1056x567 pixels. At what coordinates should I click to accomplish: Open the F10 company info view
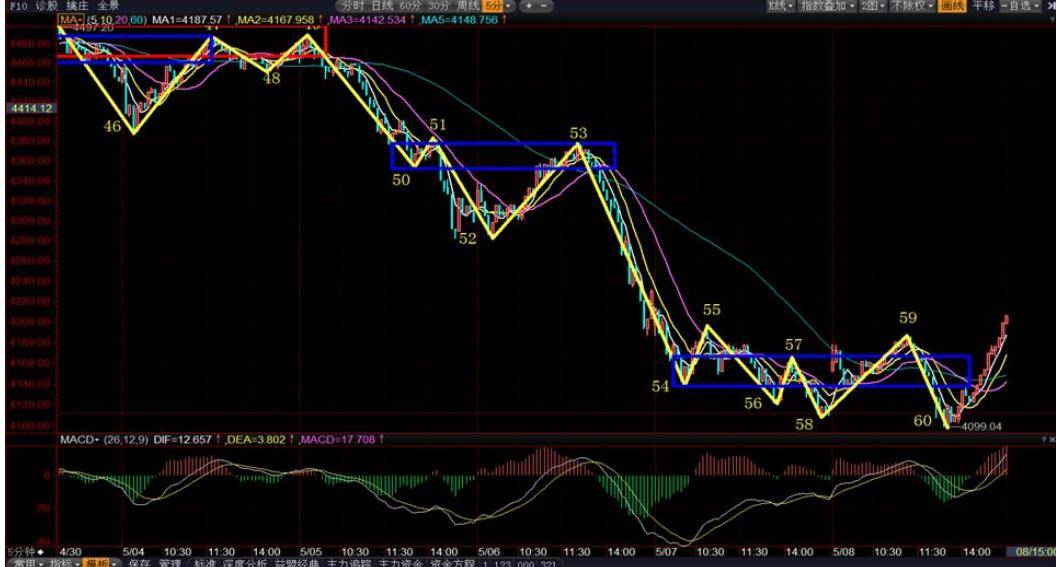(18, 6)
